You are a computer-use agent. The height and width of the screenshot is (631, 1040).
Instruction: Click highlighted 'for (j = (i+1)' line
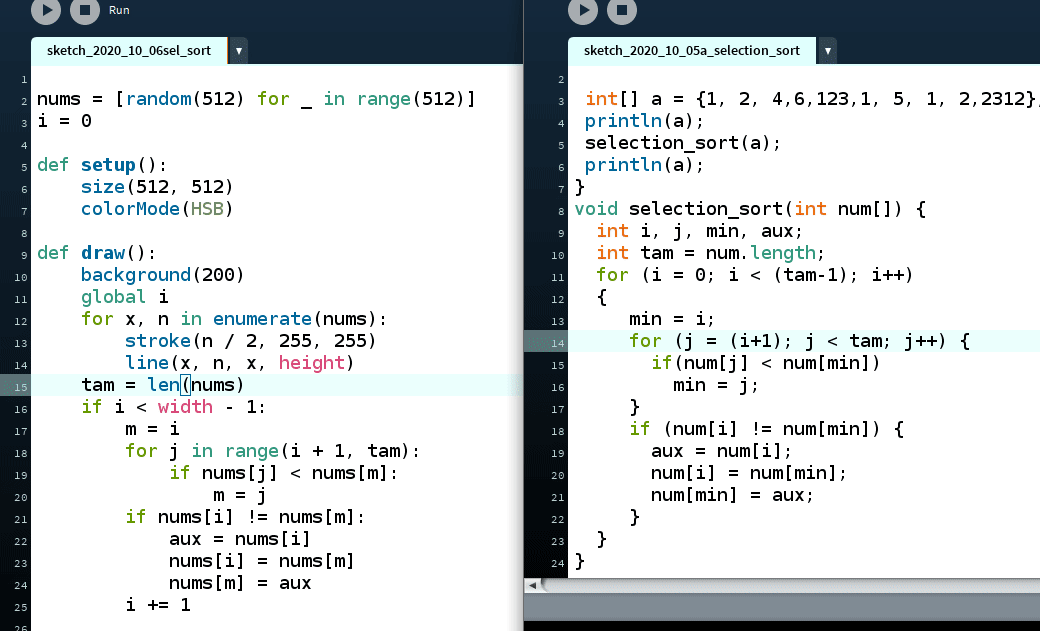[799, 341]
